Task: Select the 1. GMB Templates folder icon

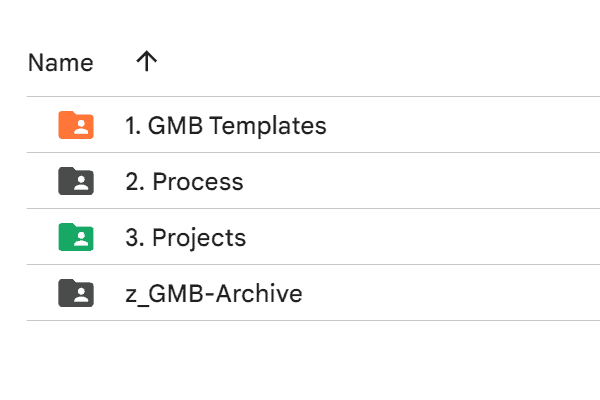Action: (x=76, y=125)
